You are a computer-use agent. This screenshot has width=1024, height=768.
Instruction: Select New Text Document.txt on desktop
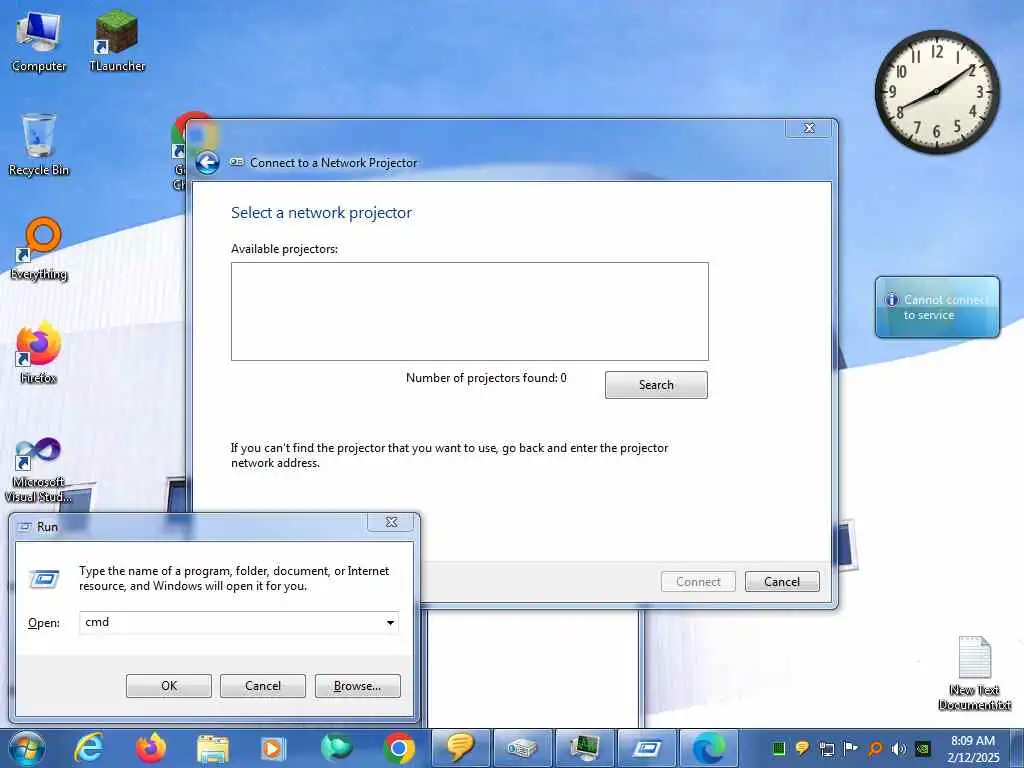(x=974, y=674)
